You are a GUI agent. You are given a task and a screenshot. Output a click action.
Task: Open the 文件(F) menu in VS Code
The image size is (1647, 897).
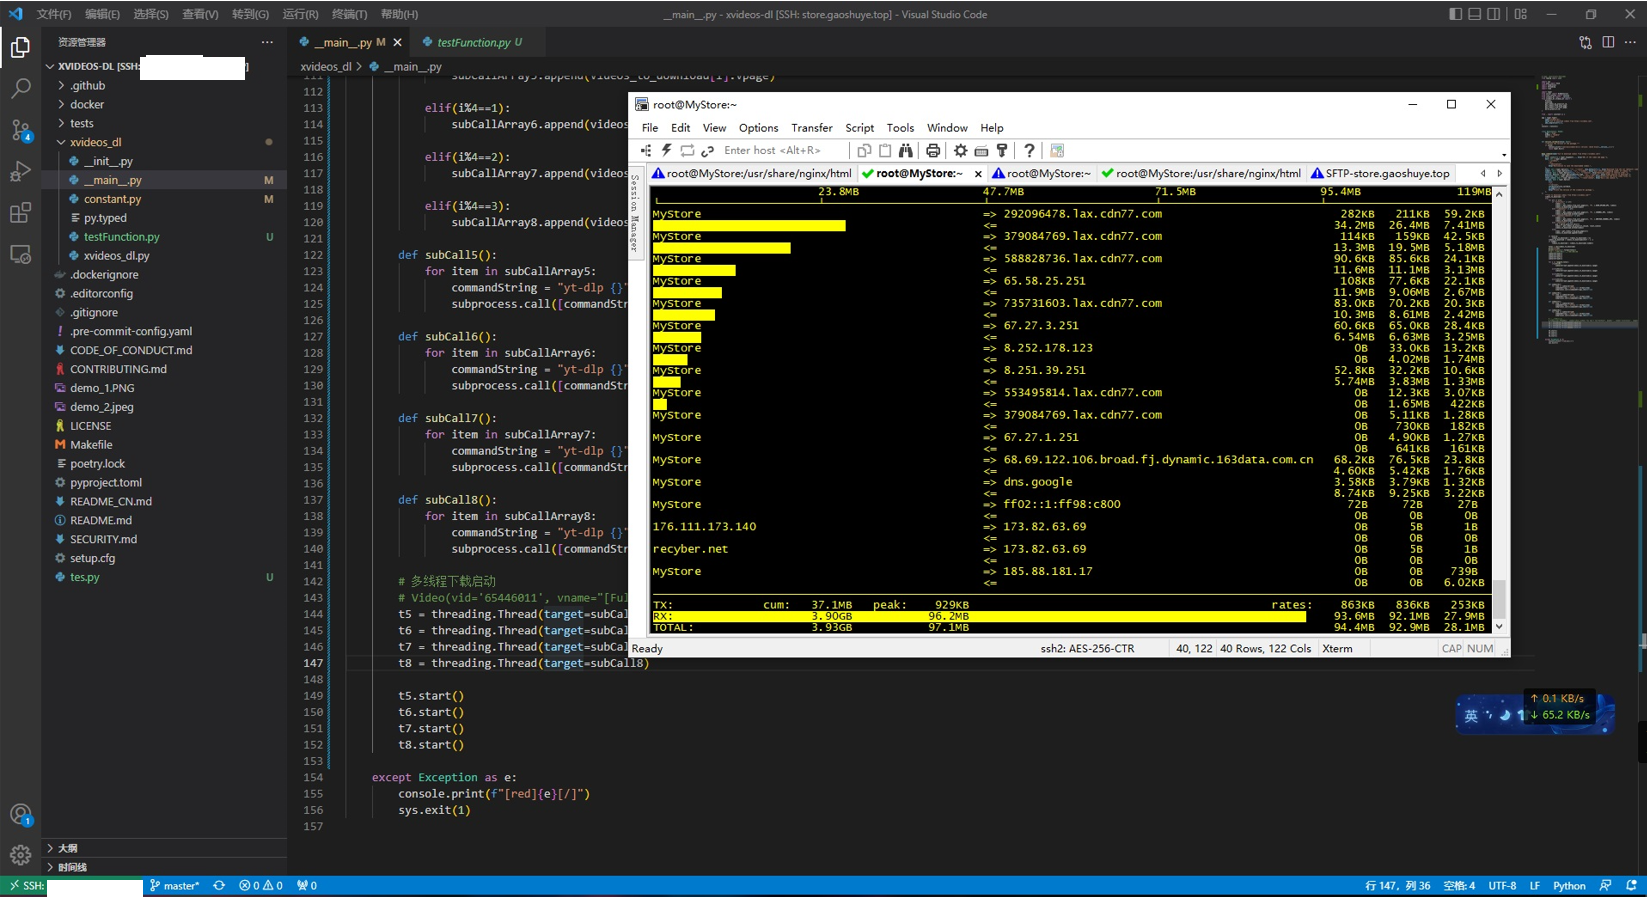click(x=54, y=14)
